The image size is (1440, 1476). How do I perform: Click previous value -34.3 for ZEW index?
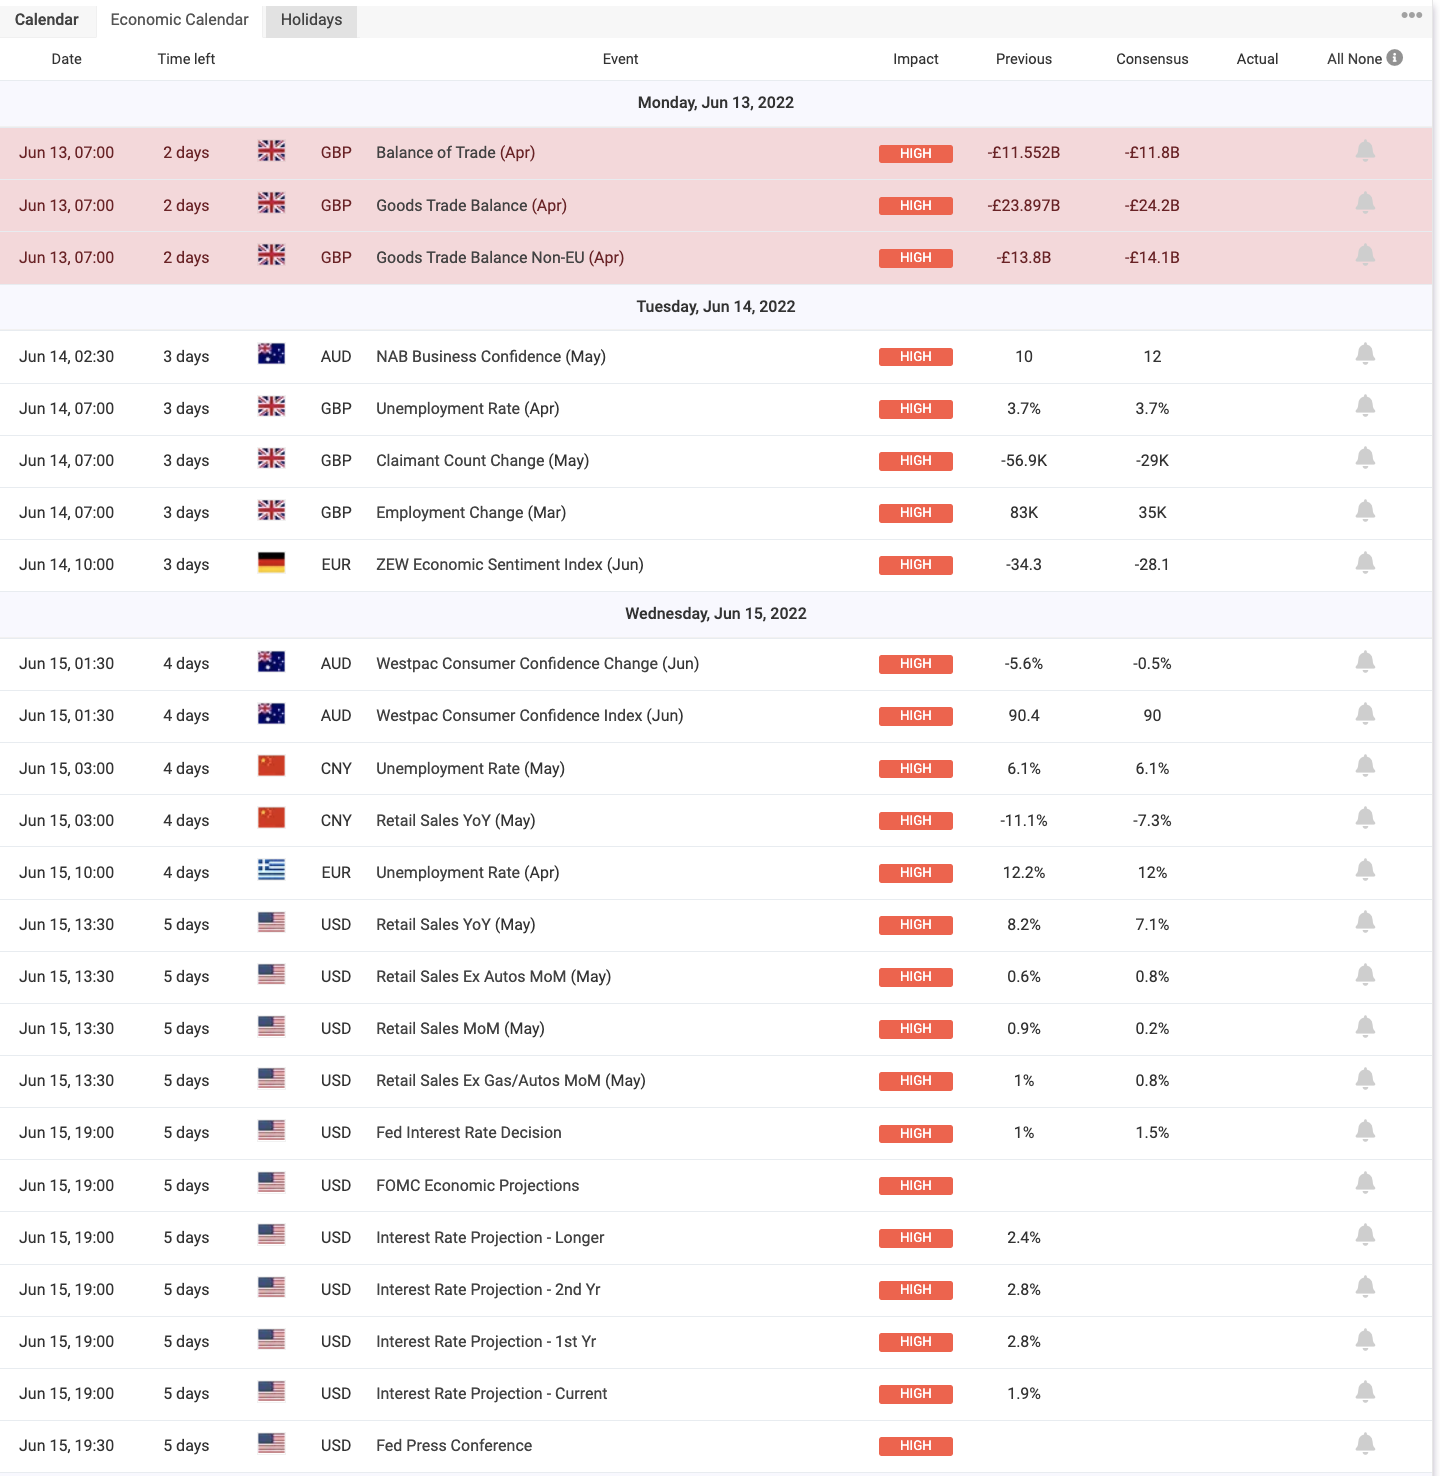coord(1024,564)
